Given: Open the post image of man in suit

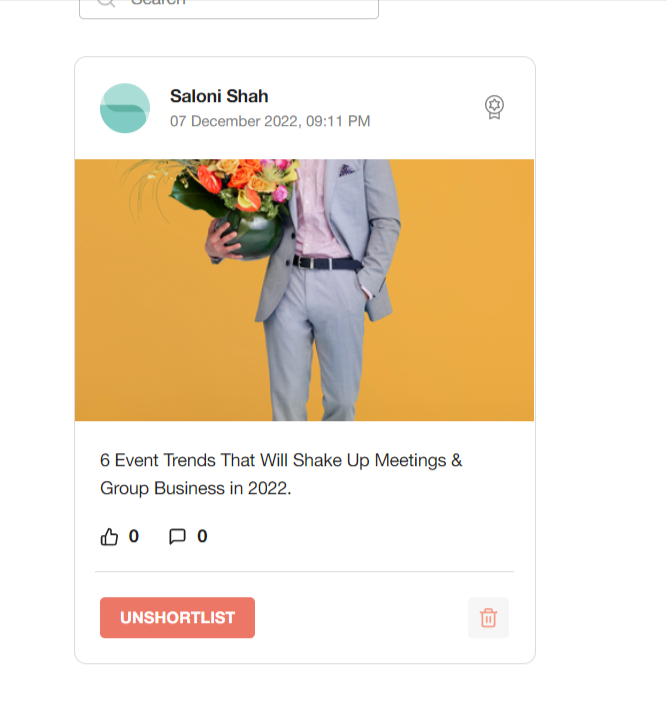Looking at the screenshot, I should click(x=304, y=290).
